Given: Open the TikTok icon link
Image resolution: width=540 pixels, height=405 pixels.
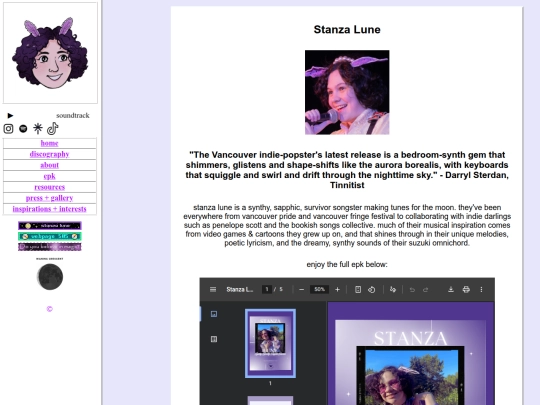Looking at the screenshot, I should (52, 128).
